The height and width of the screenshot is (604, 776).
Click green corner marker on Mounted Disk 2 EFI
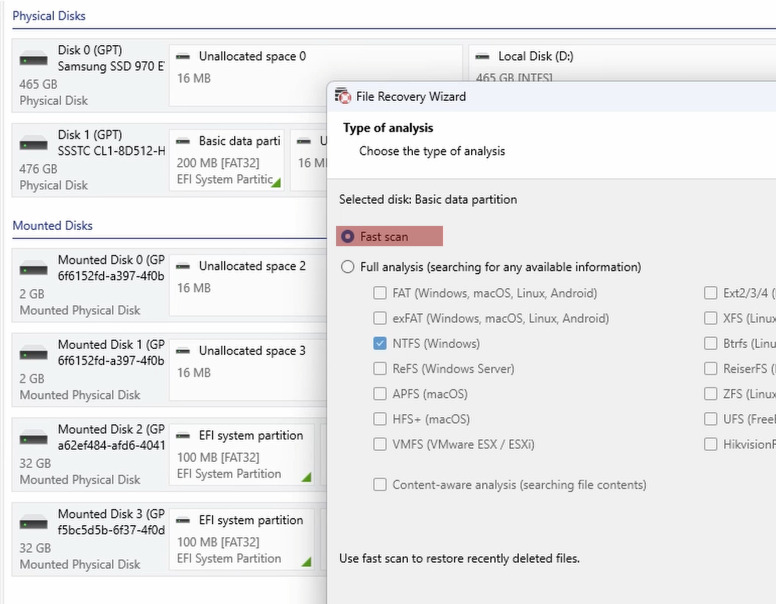(x=306, y=477)
